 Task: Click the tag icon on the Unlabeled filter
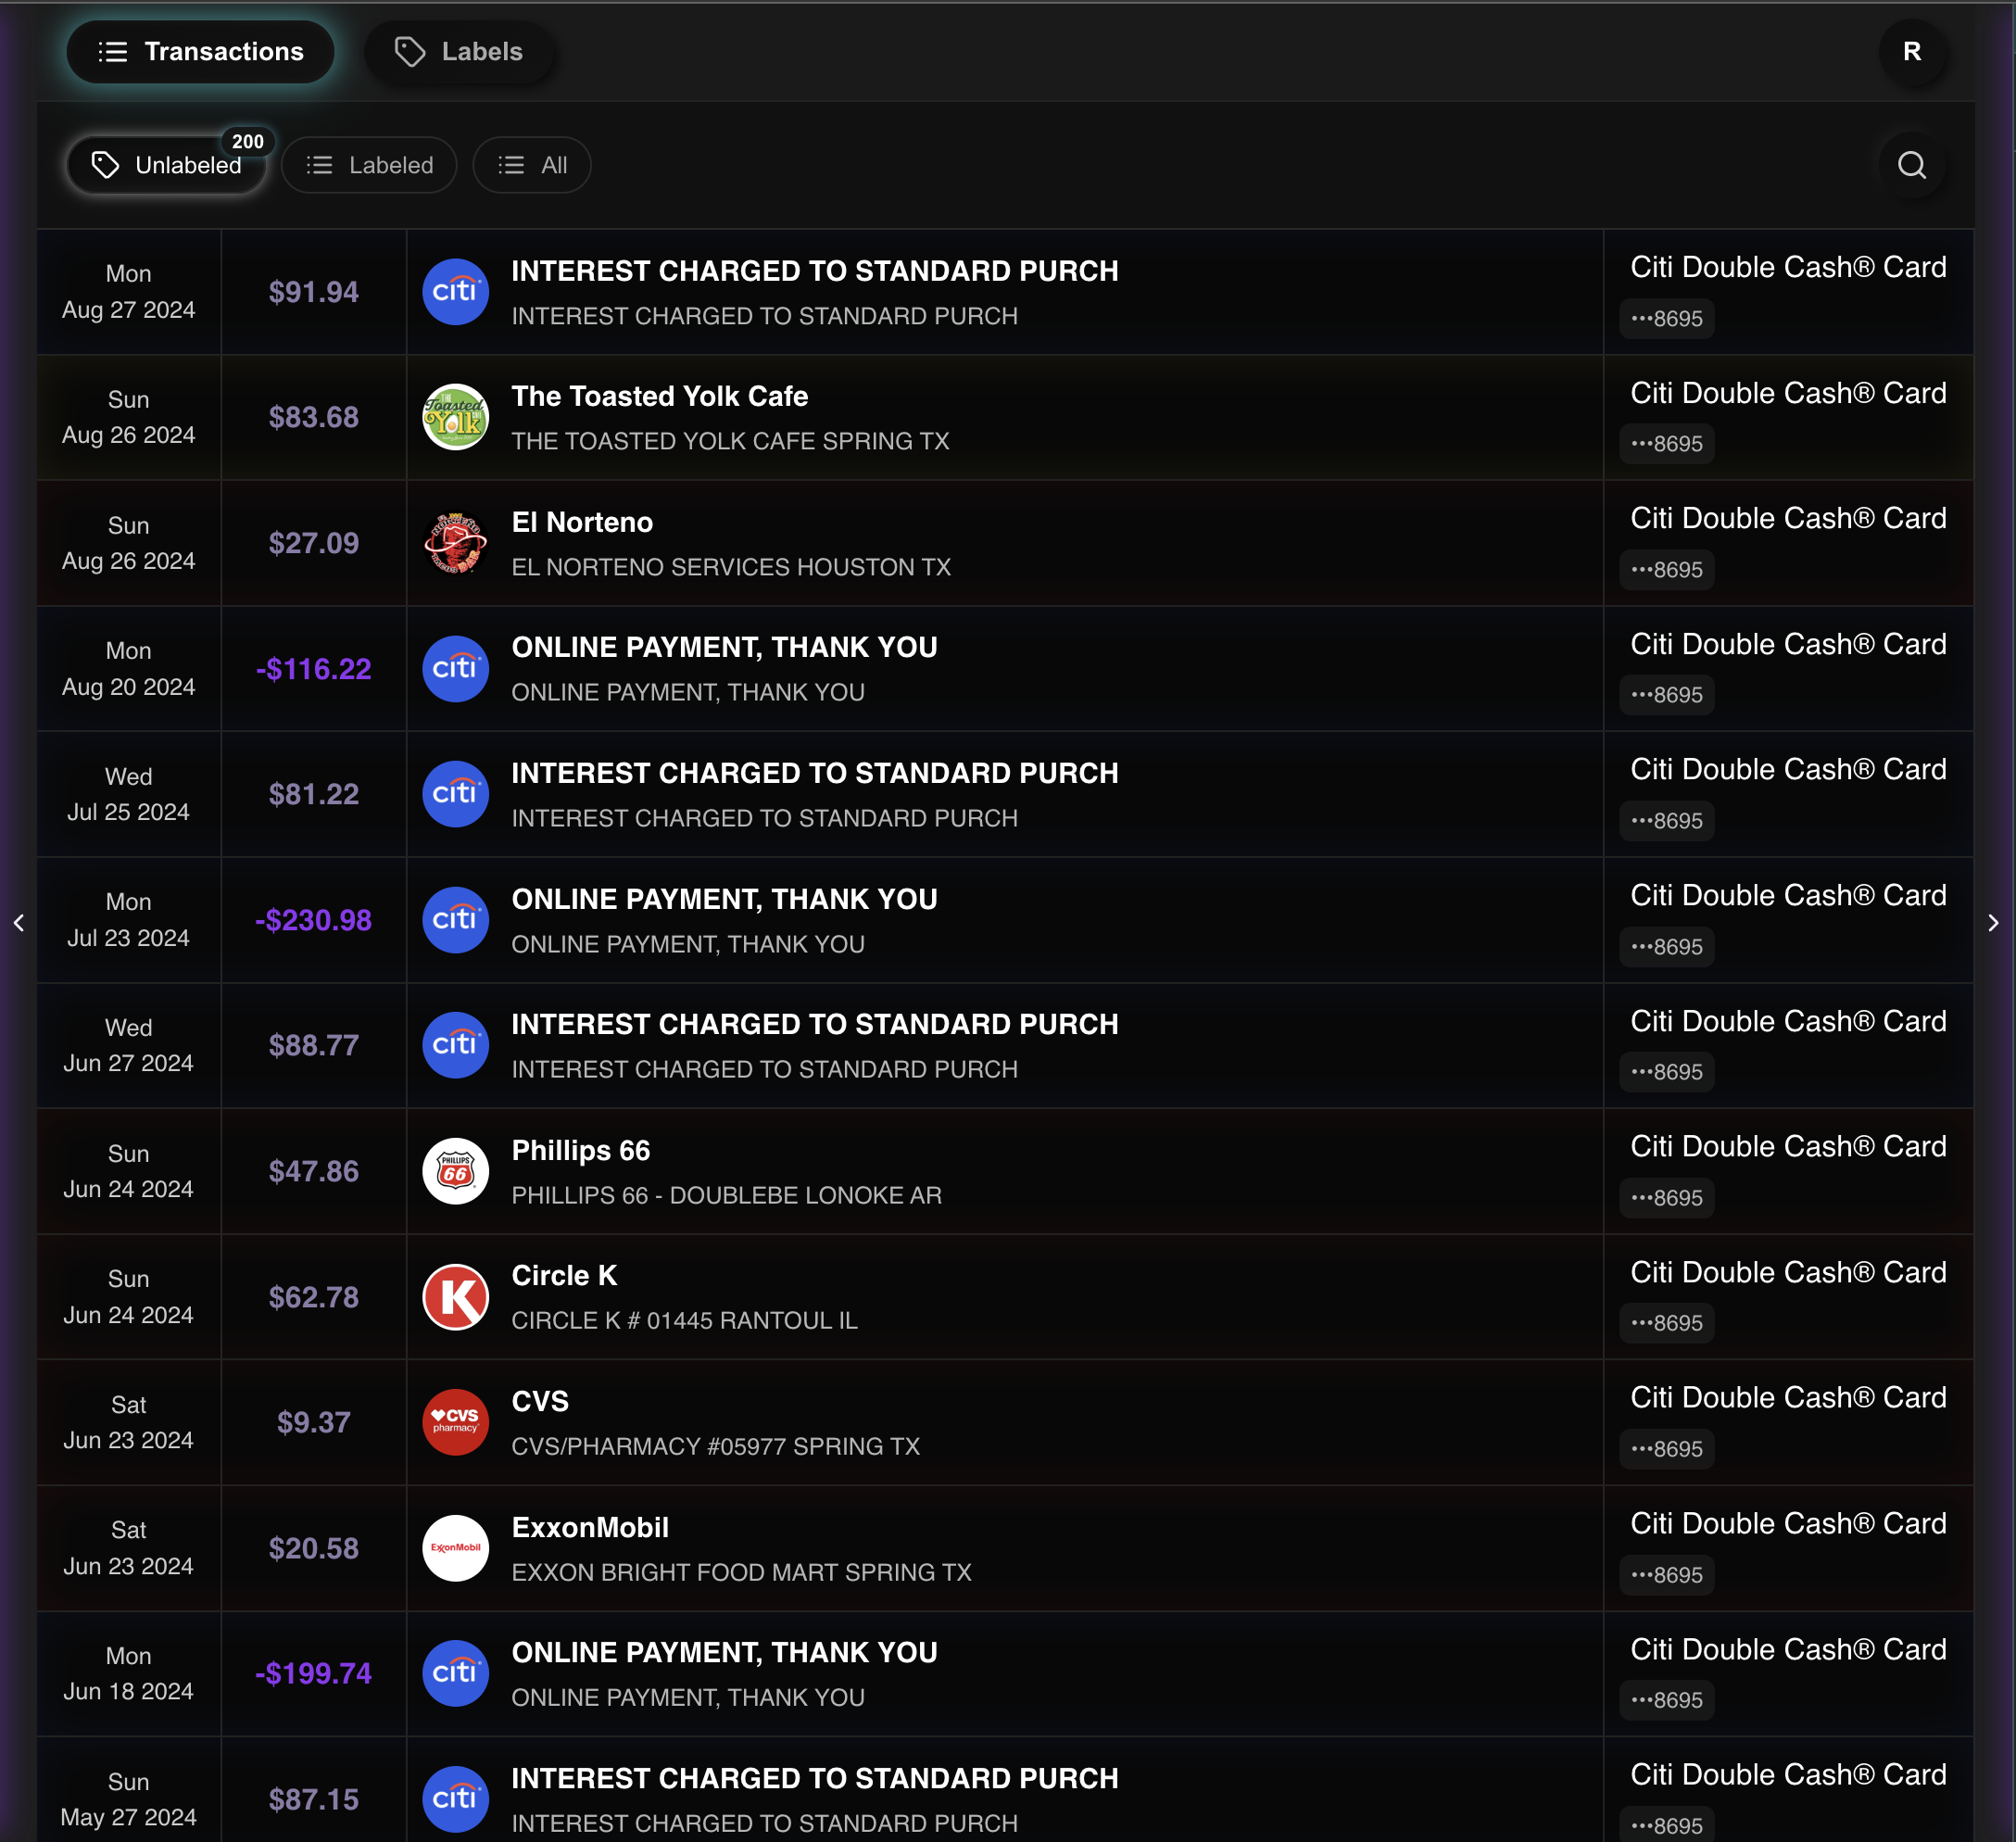[106, 165]
